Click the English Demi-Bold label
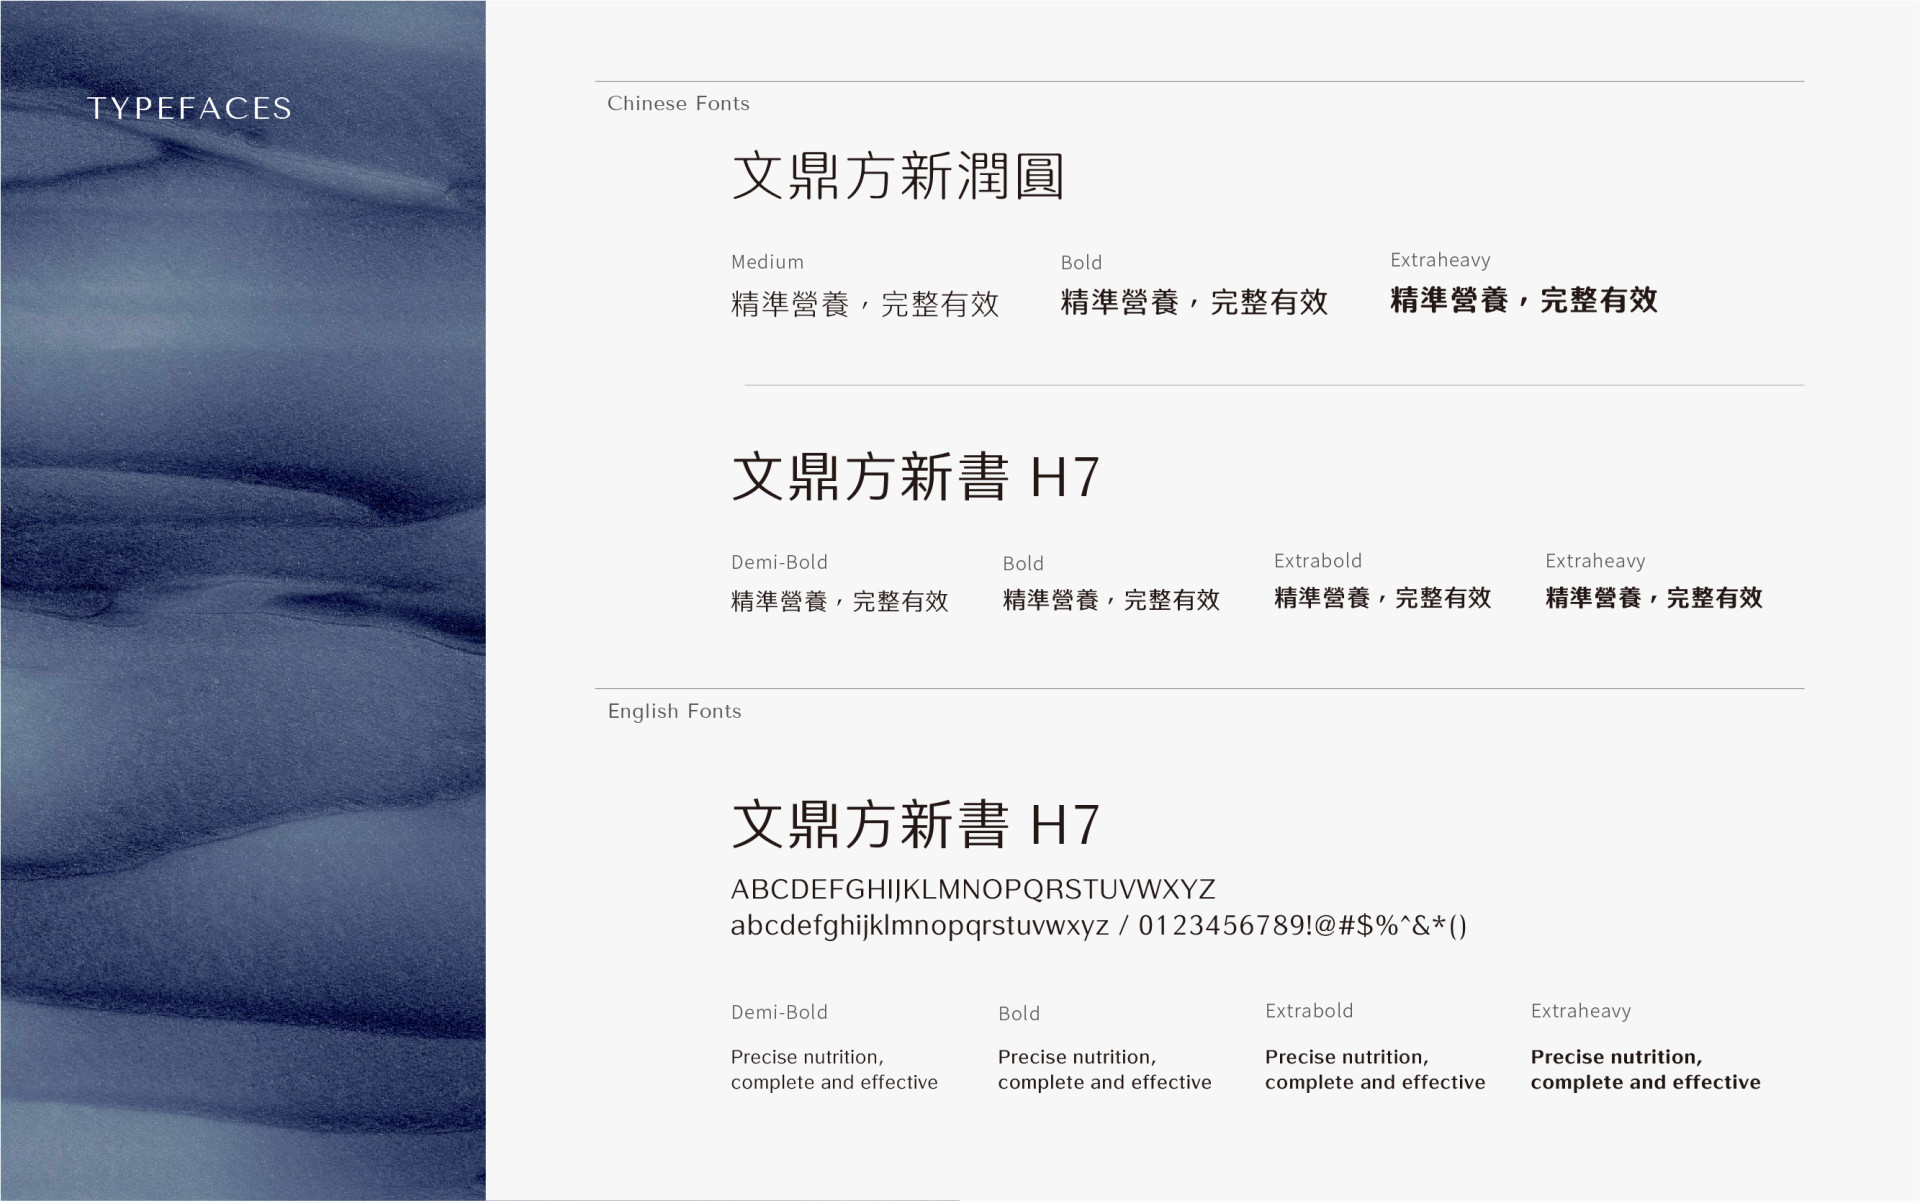Image resolution: width=1920 pixels, height=1201 pixels. (x=779, y=1012)
